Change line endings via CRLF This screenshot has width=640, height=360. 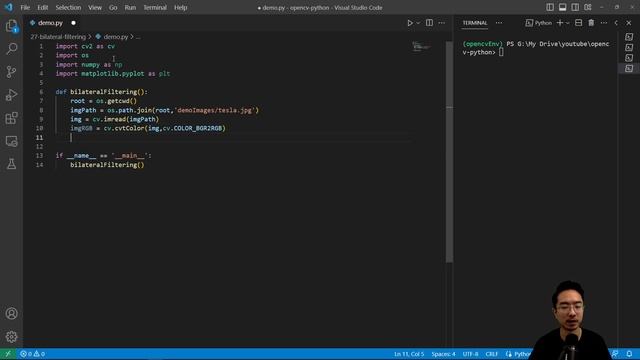click(491, 354)
